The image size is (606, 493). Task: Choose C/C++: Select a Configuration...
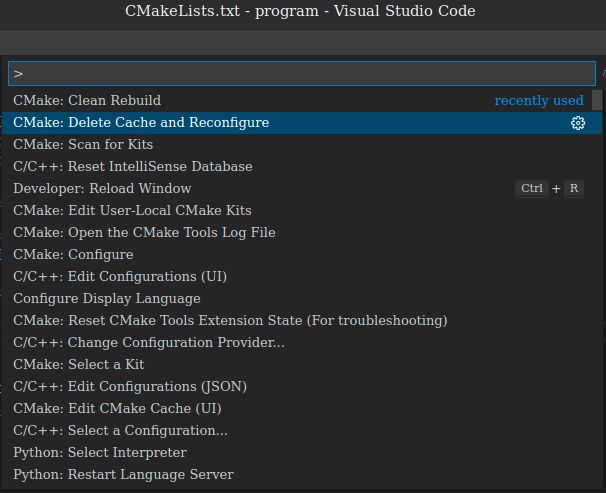[x=302, y=431]
